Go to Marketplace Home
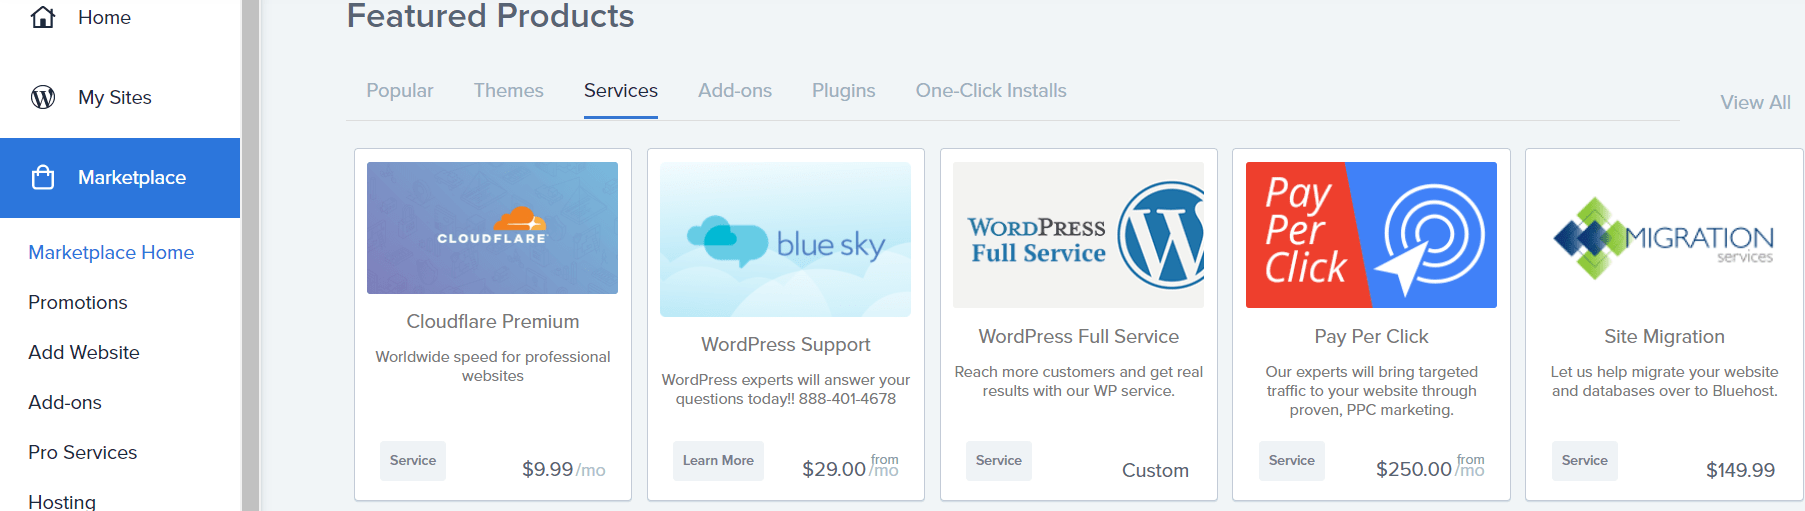This screenshot has width=1805, height=511. click(x=111, y=252)
